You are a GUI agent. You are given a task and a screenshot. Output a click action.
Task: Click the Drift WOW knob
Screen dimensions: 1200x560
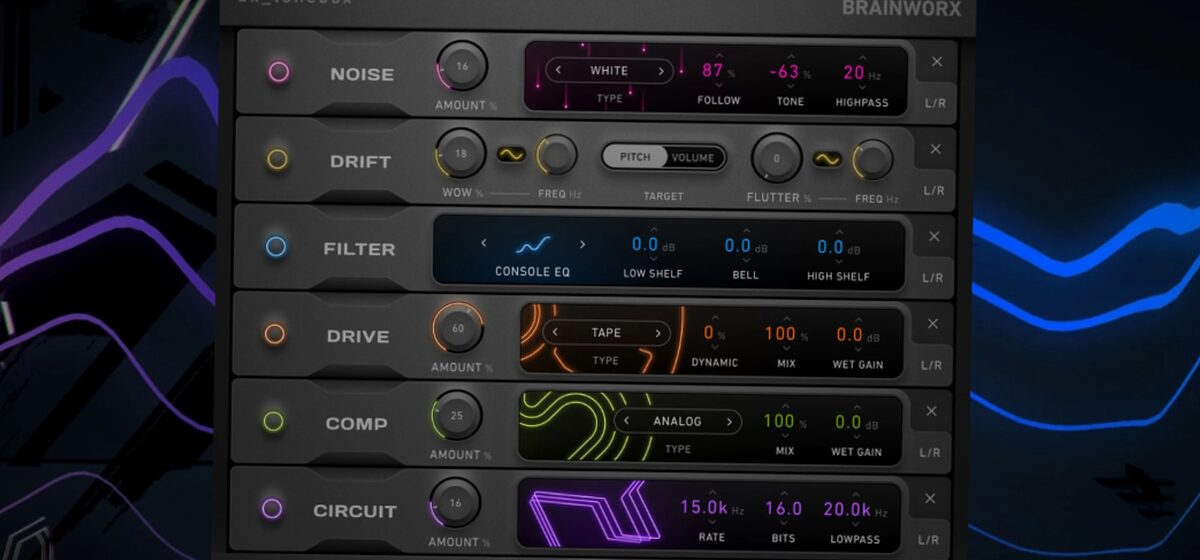(x=460, y=154)
